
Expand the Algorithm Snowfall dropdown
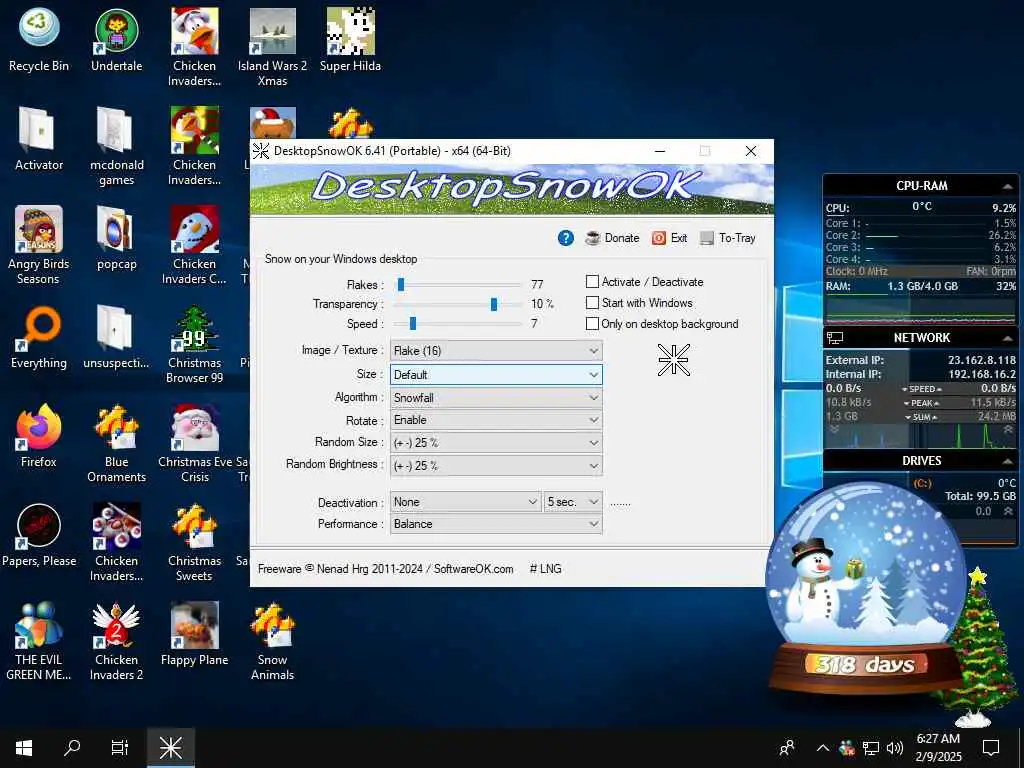(x=496, y=397)
